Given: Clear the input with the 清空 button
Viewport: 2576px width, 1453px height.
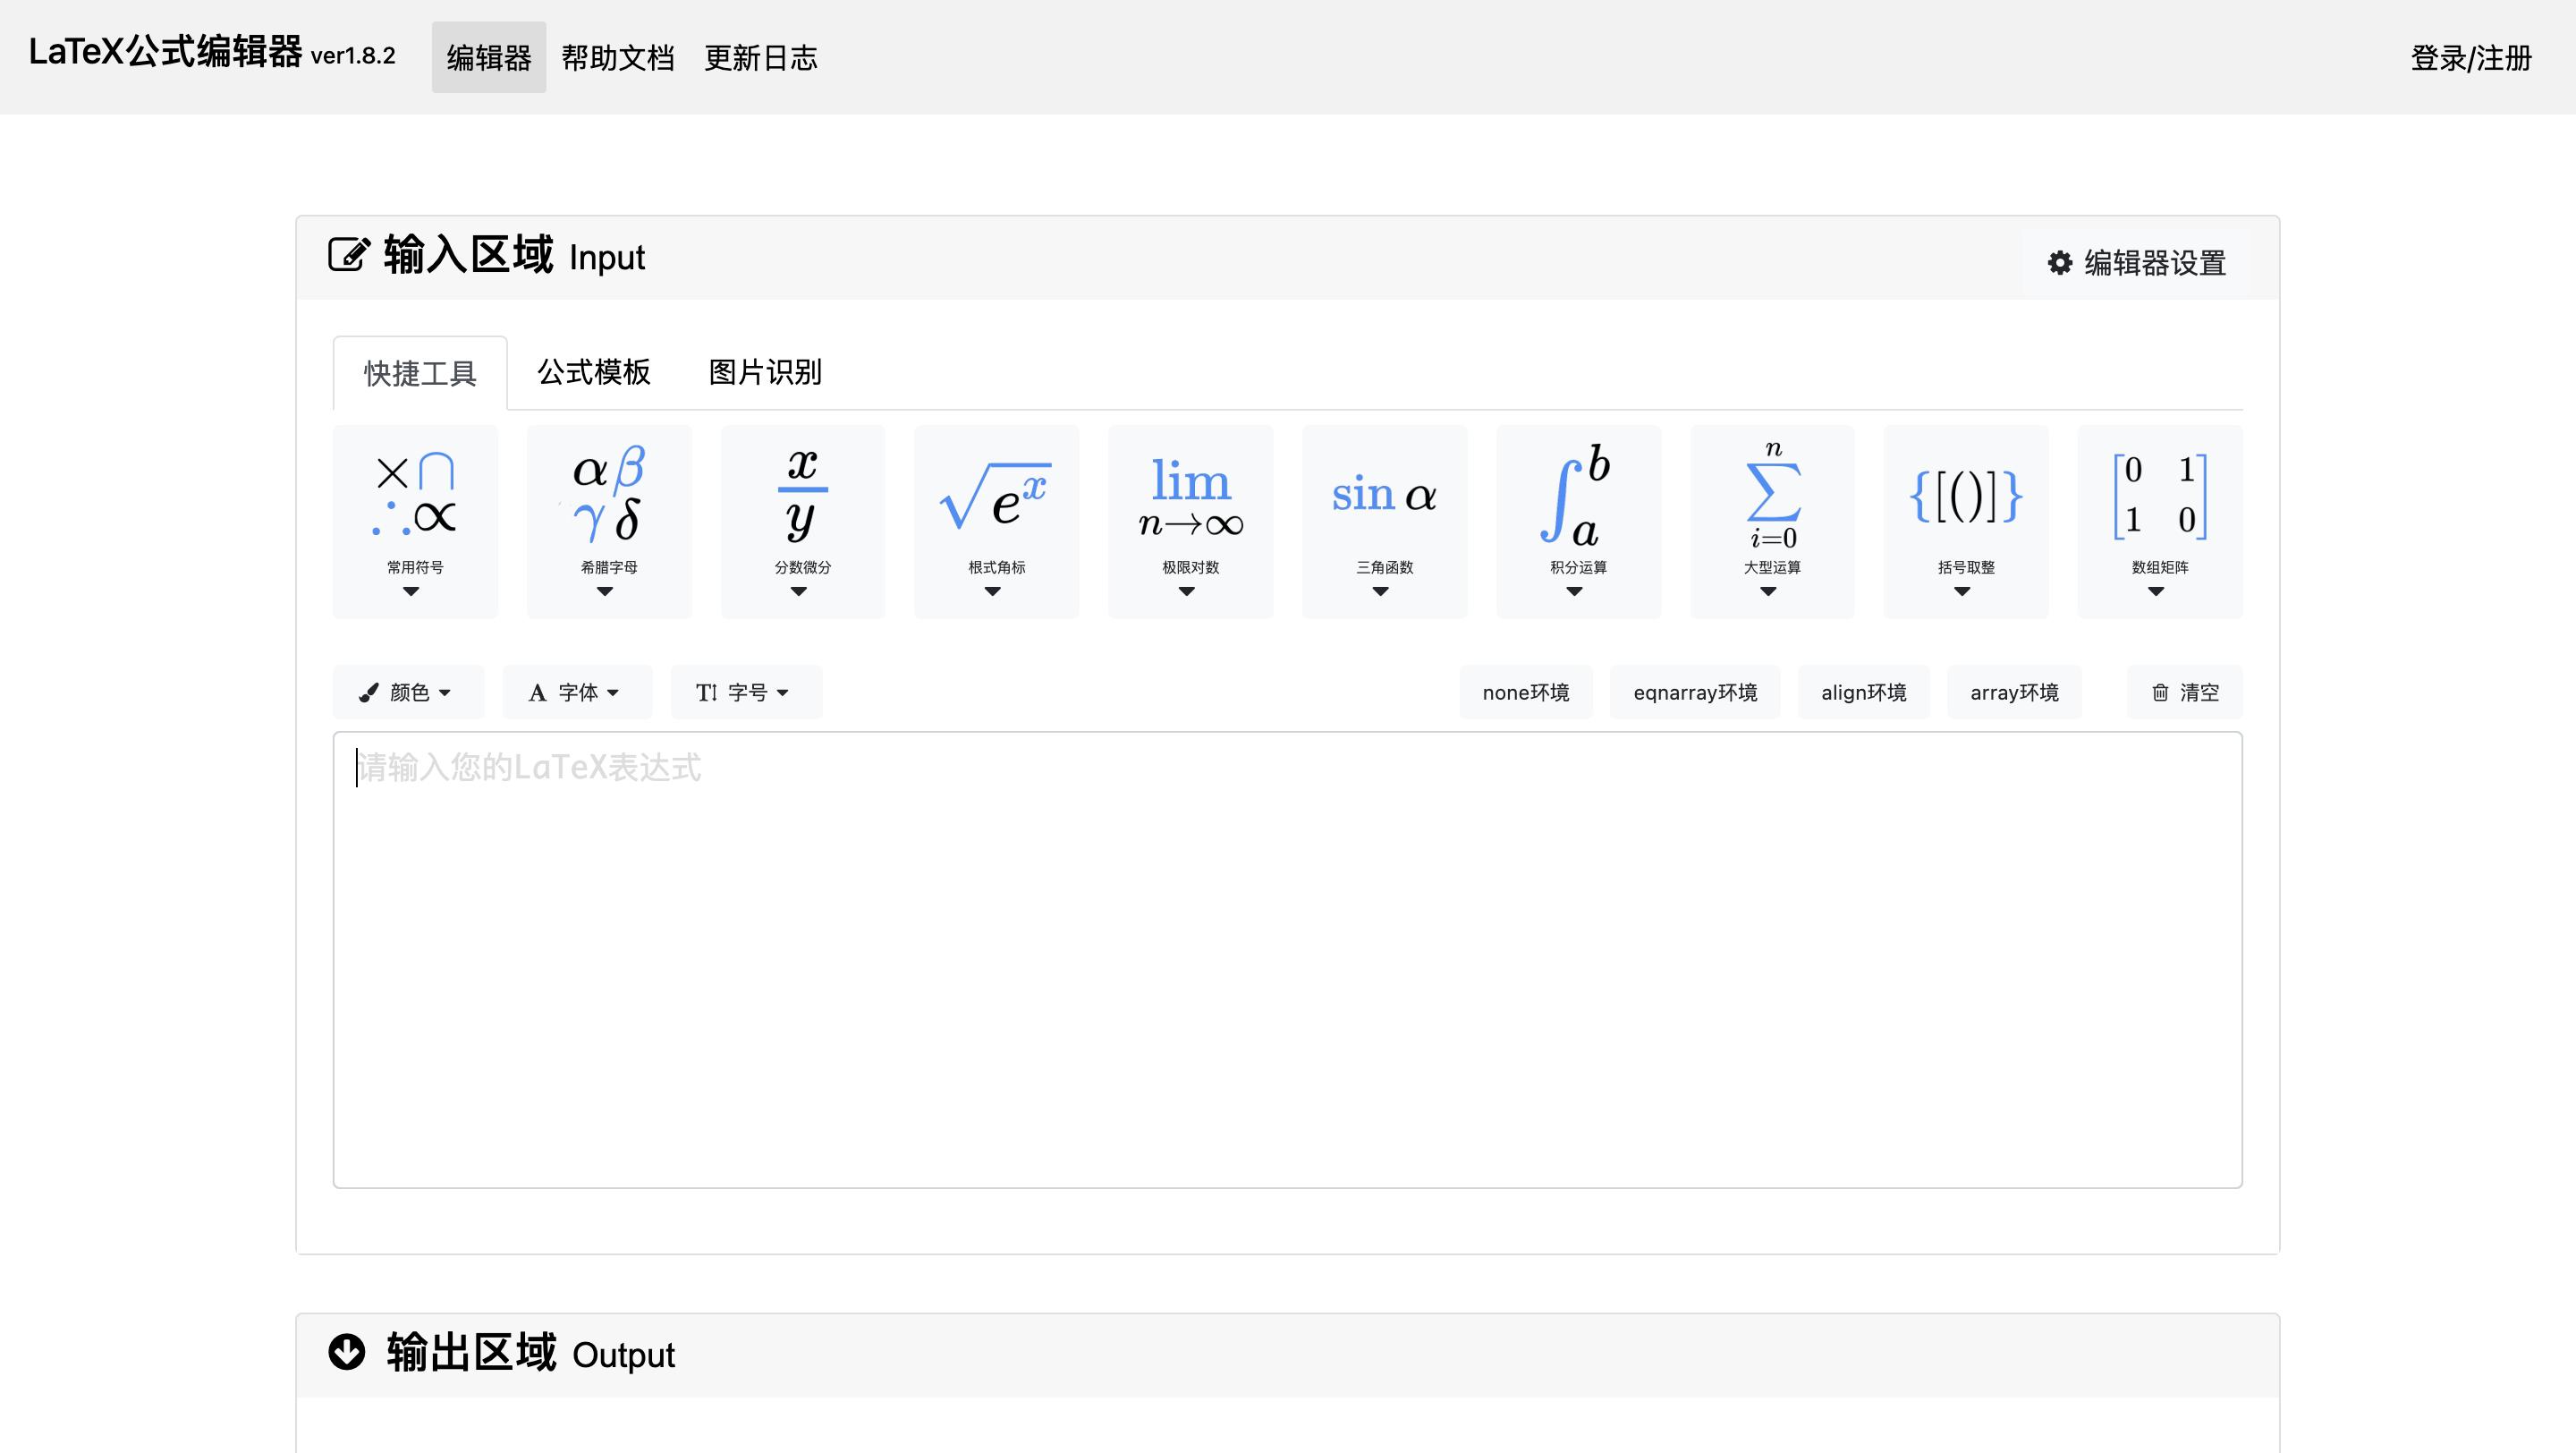Looking at the screenshot, I should click(2184, 692).
